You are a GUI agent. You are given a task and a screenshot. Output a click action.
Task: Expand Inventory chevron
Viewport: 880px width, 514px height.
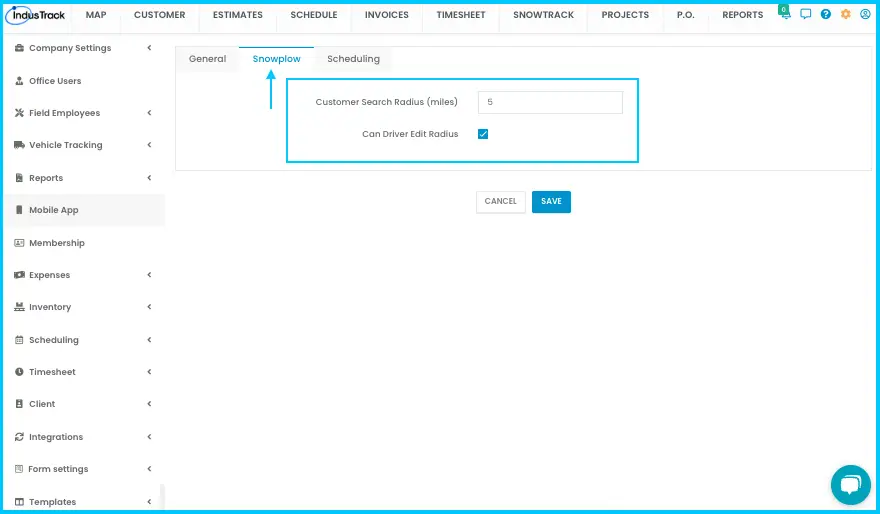tap(149, 307)
